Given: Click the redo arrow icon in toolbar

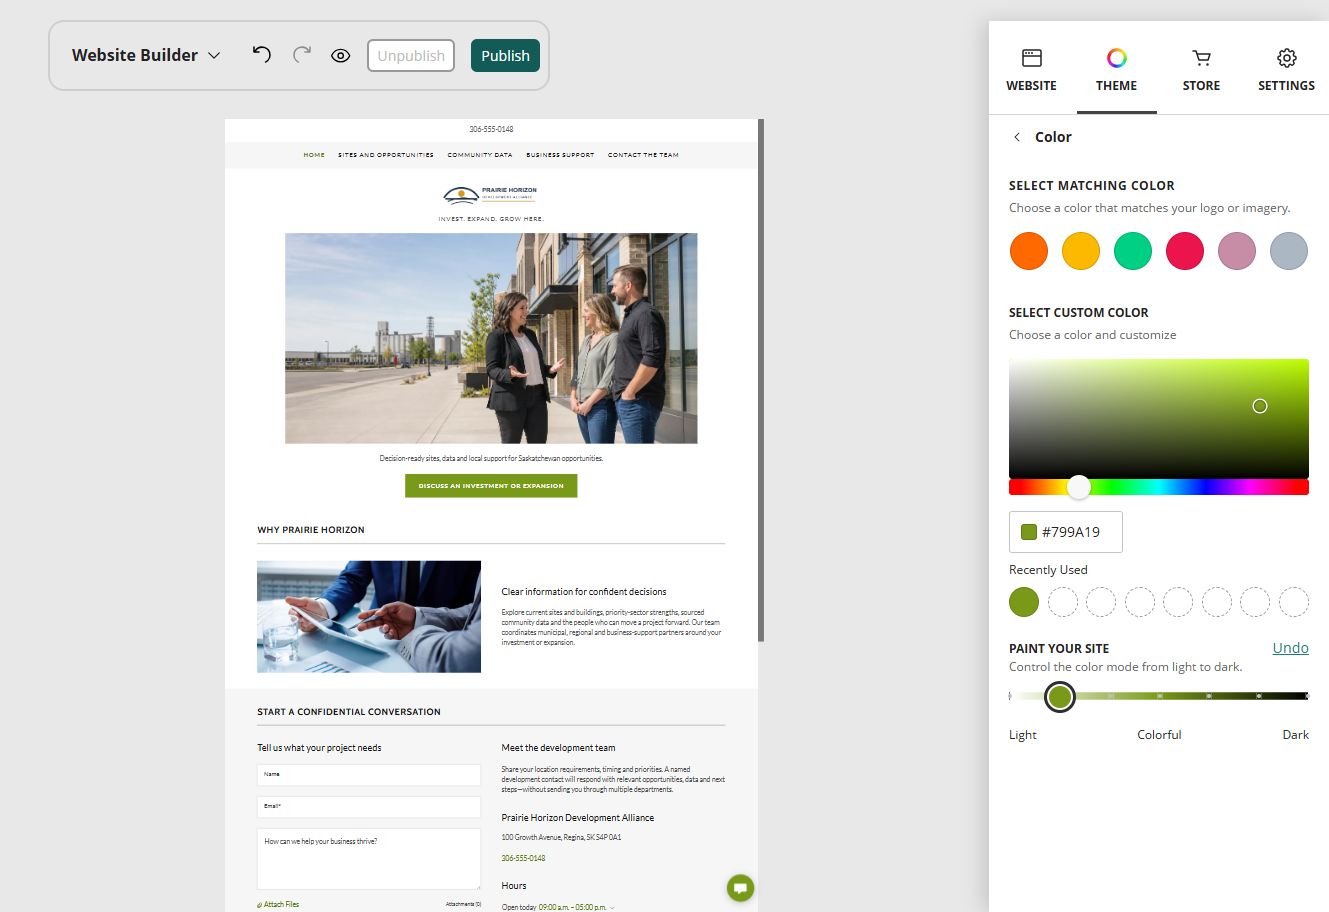Looking at the screenshot, I should [x=302, y=55].
